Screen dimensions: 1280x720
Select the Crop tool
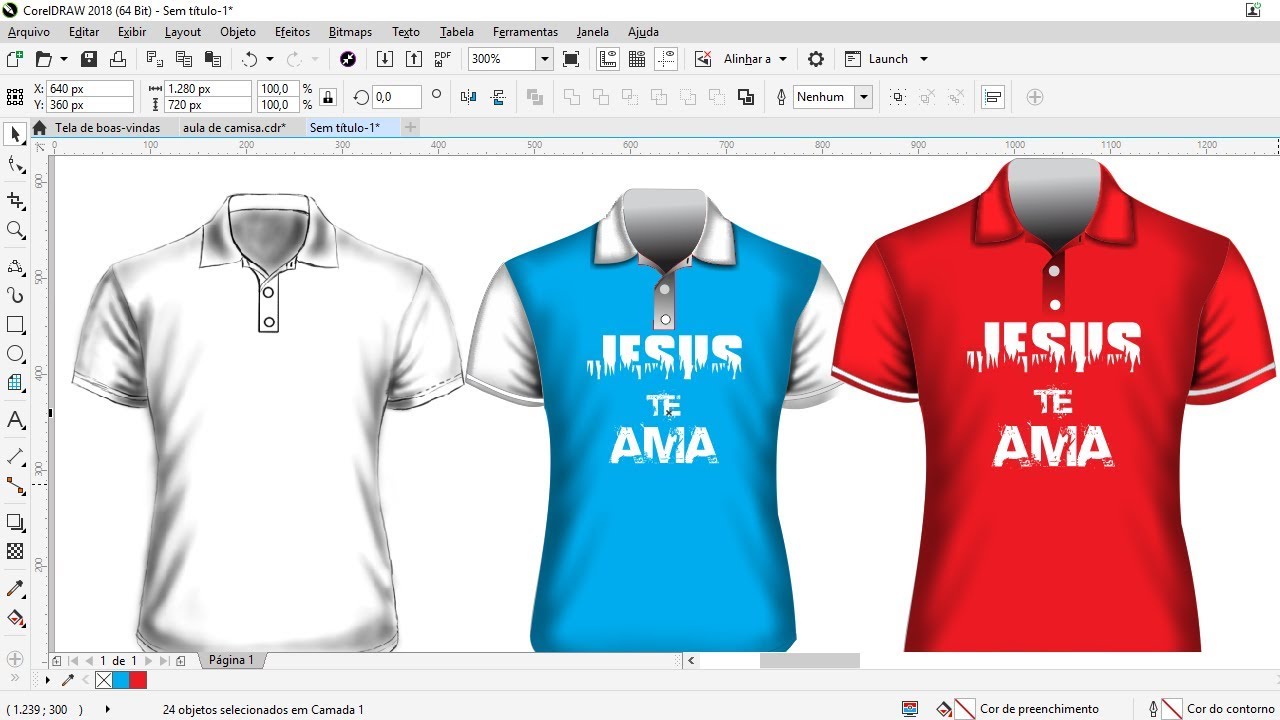(15, 200)
